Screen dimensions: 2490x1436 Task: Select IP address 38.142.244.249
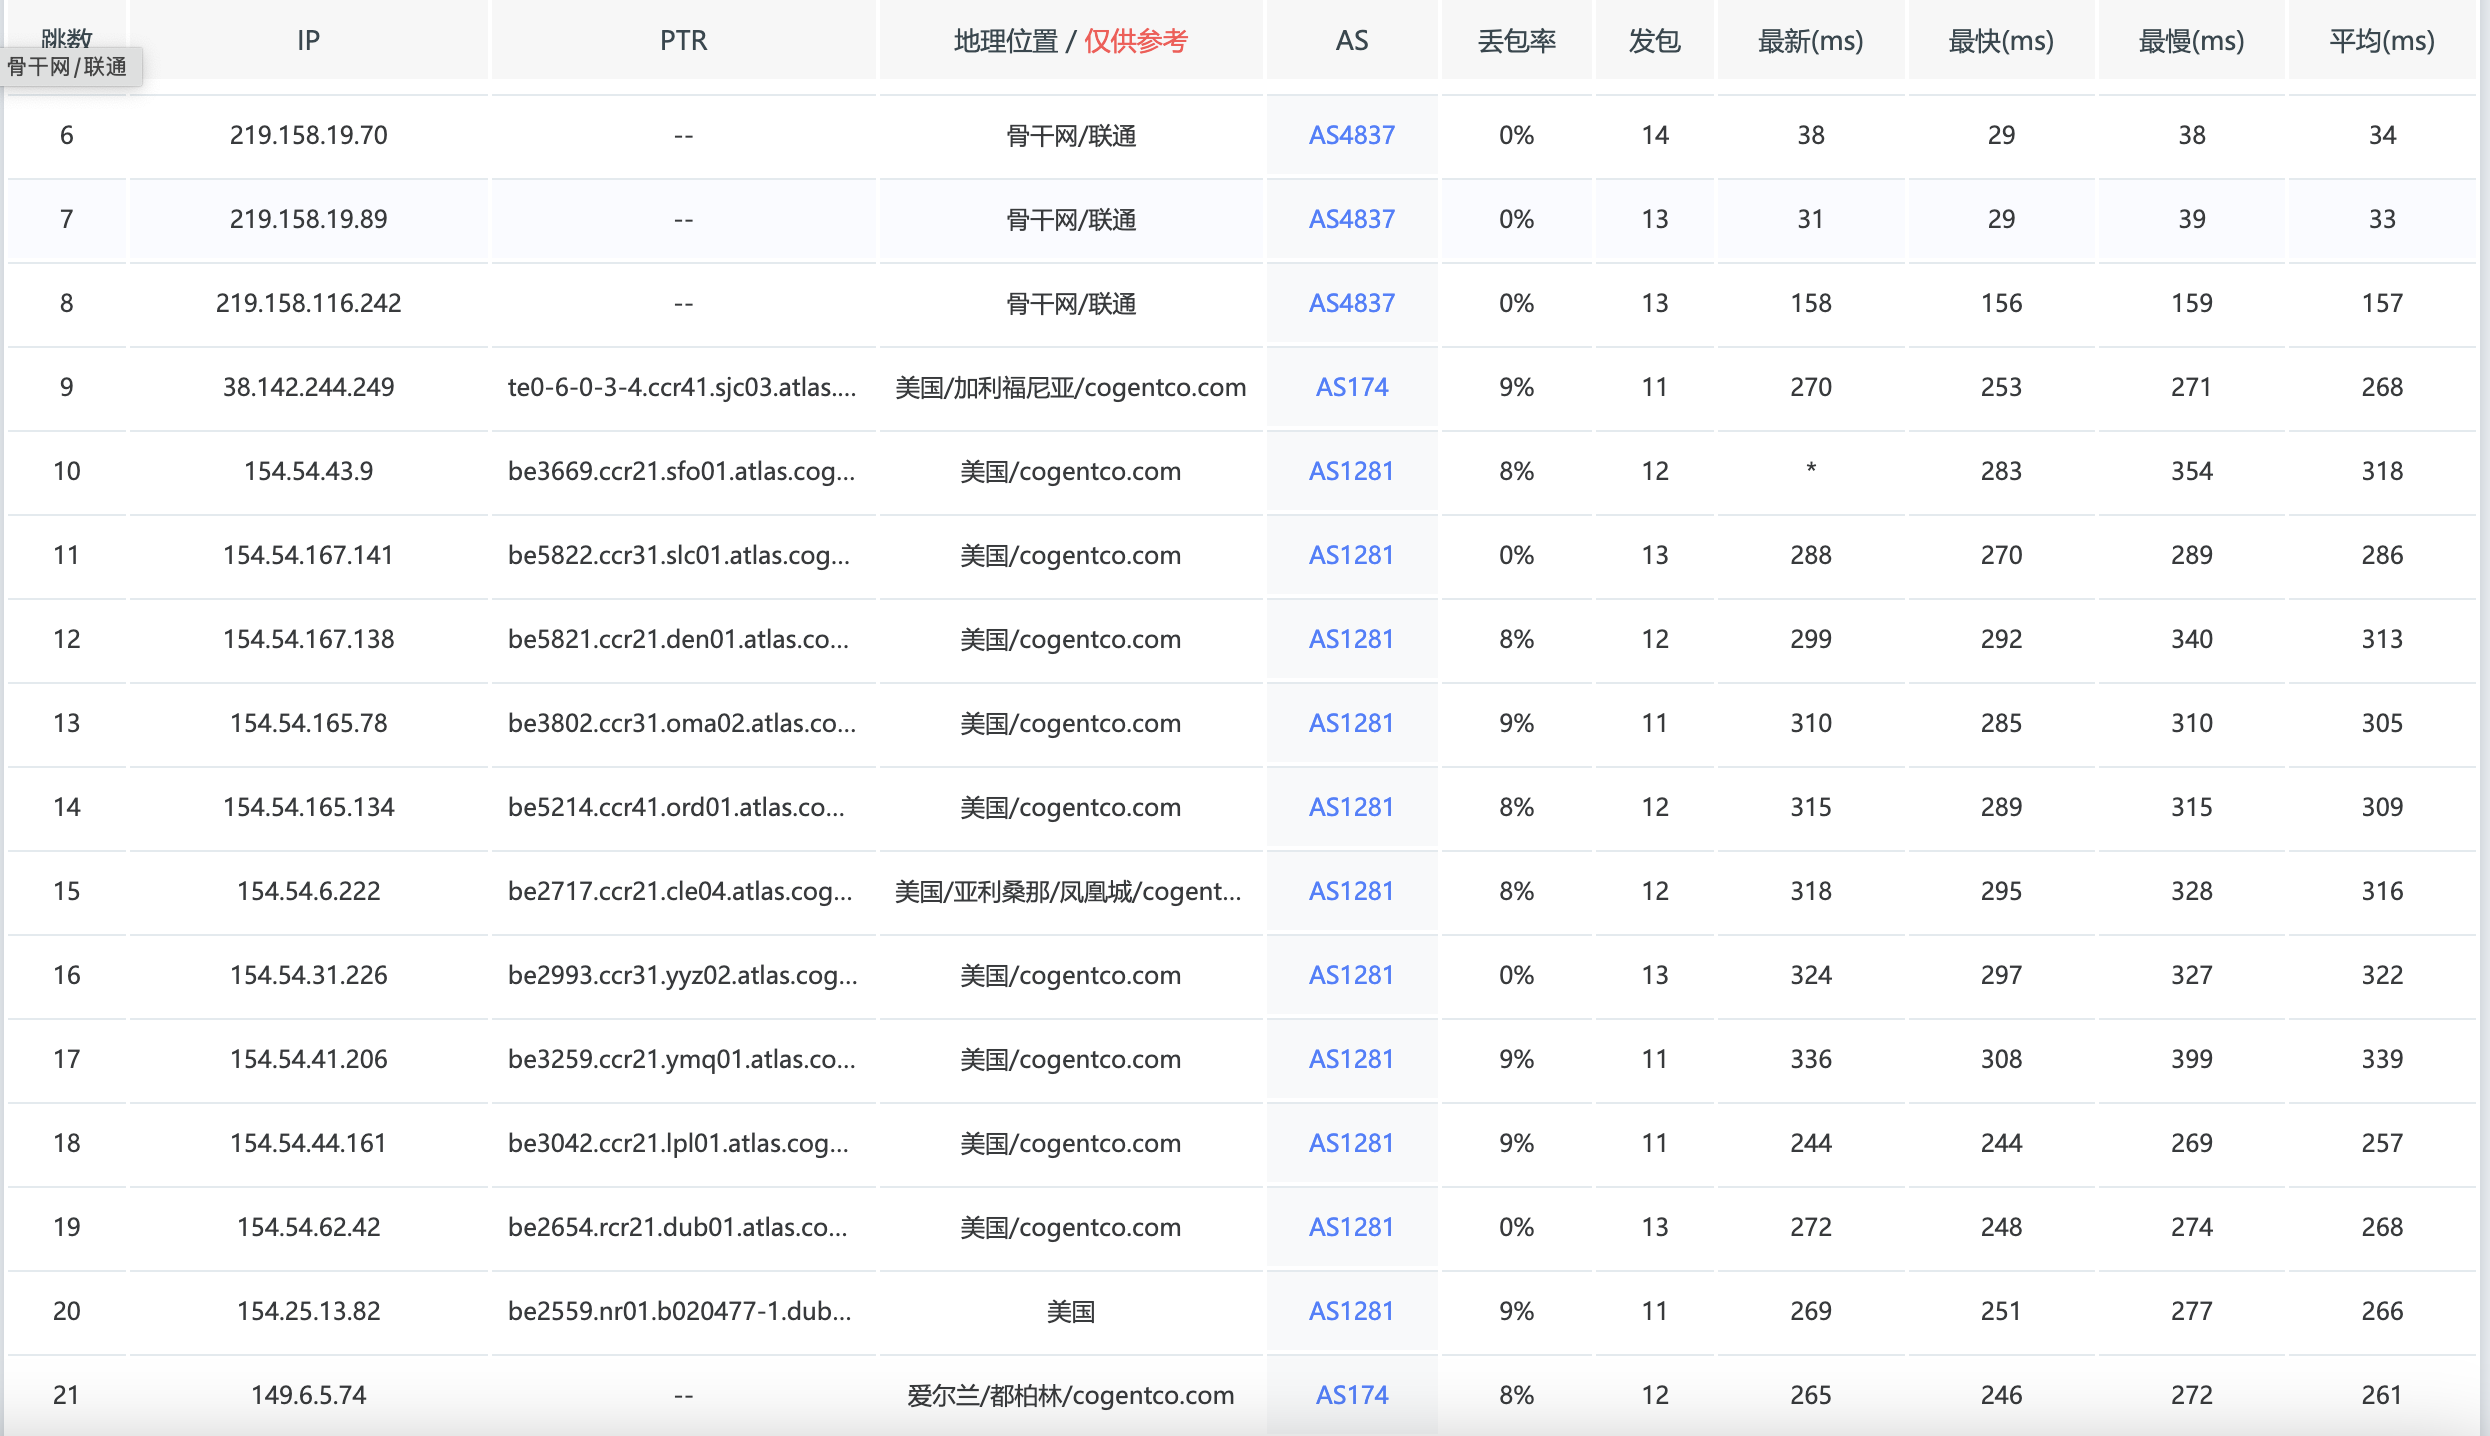[x=308, y=387]
